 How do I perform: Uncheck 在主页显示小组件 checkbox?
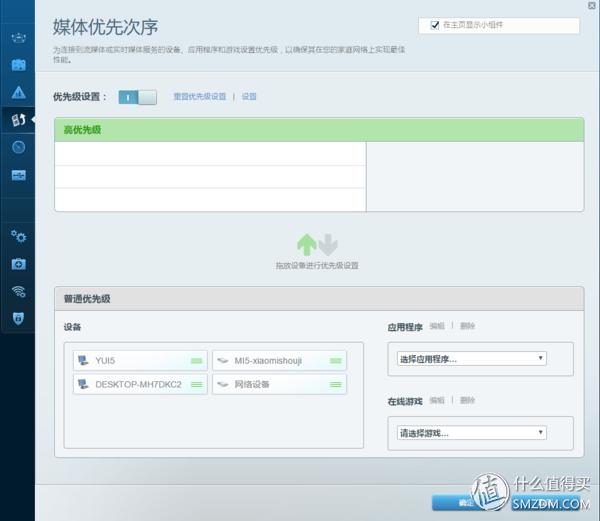point(435,25)
